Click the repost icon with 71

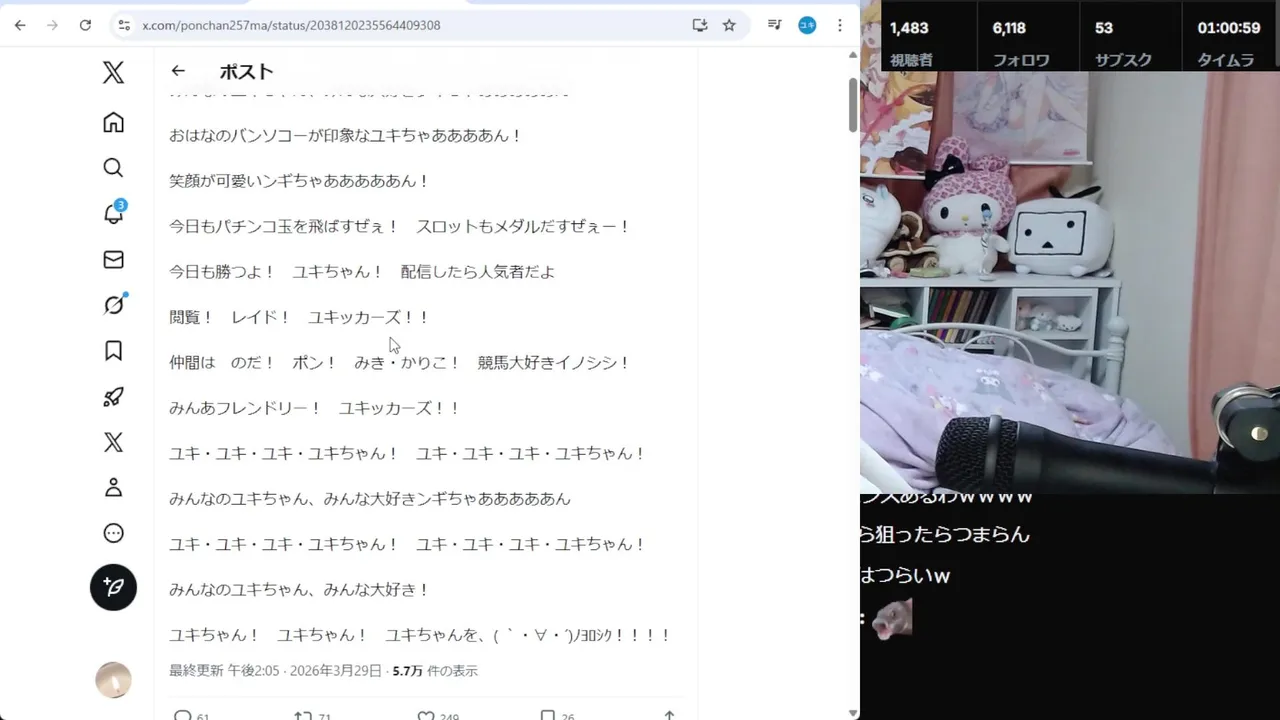[312, 716]
